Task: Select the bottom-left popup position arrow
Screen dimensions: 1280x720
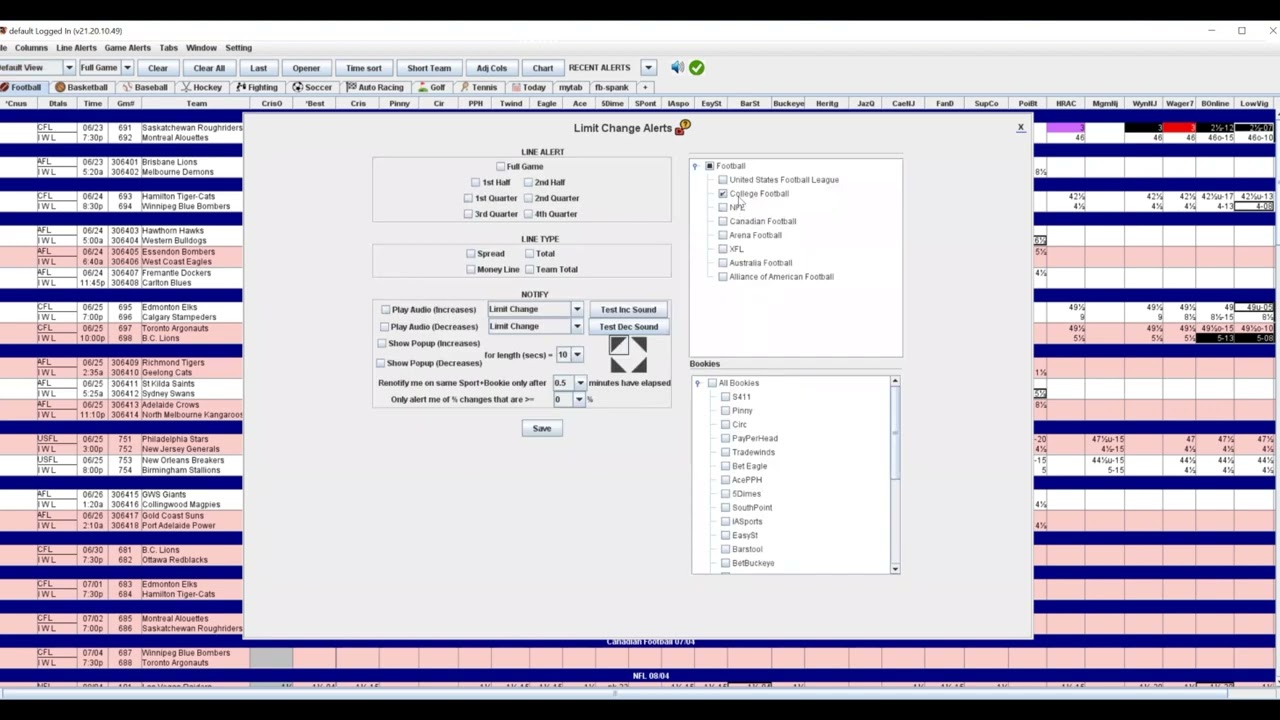Action: 618,364
